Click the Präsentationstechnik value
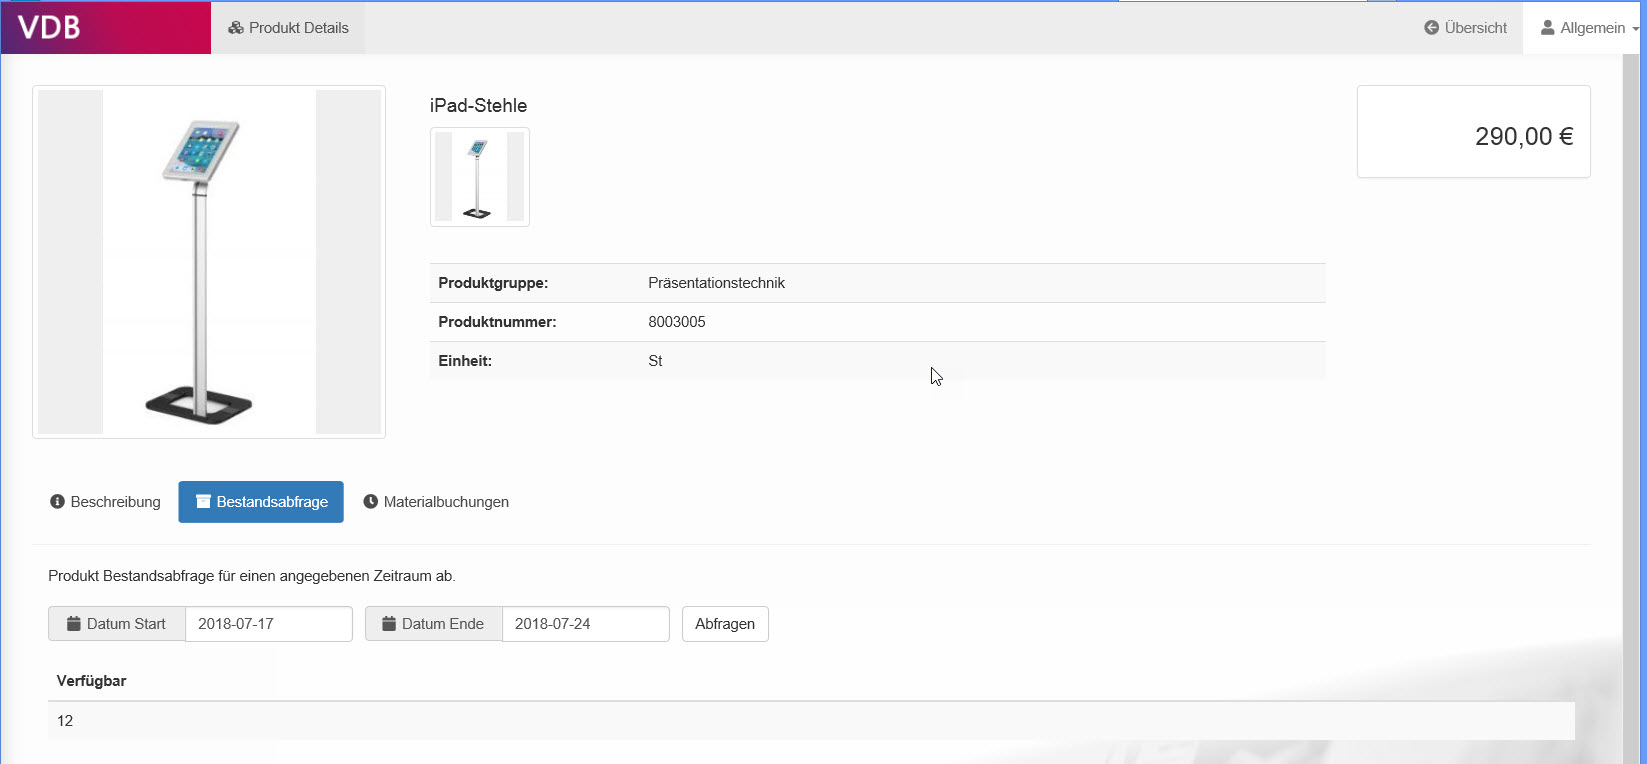This screenshot has height=764, width=1647. (716, 283)
